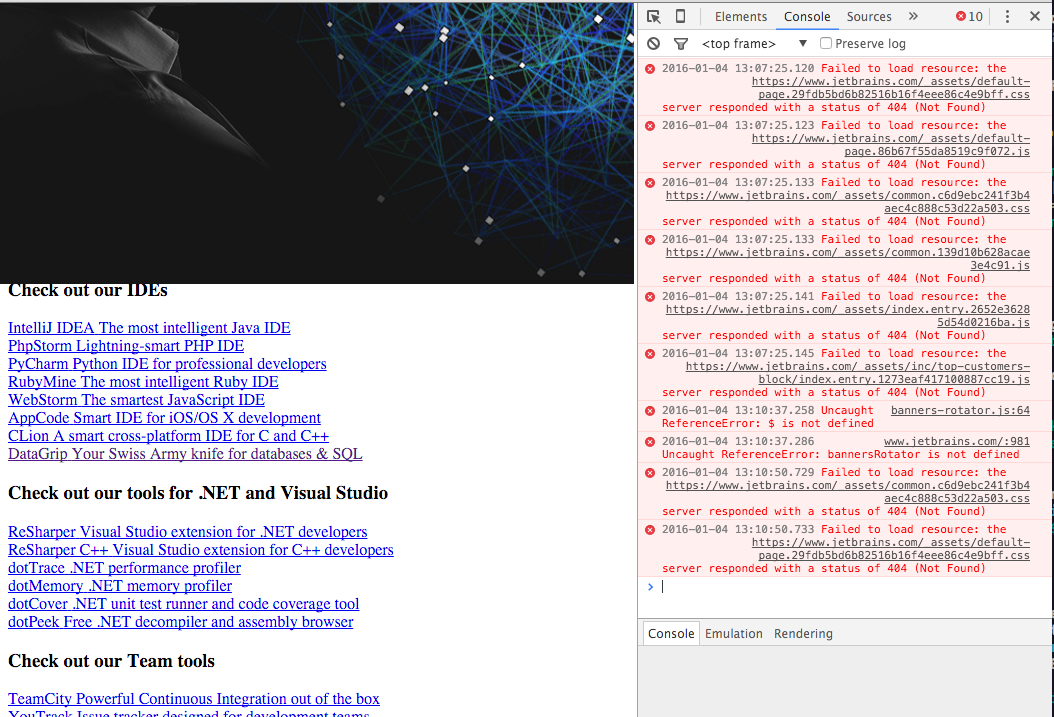Open the console filter funnel icon

click(680, 44)
